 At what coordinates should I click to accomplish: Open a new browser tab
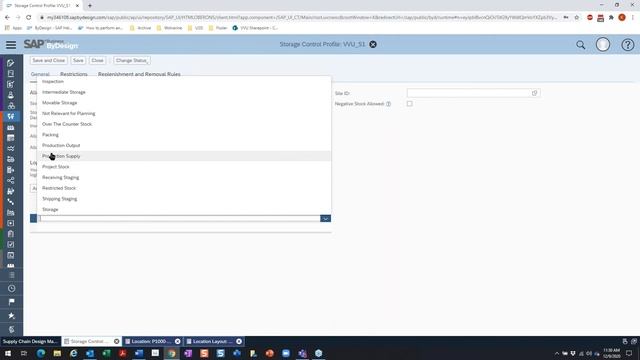[90, 6]
